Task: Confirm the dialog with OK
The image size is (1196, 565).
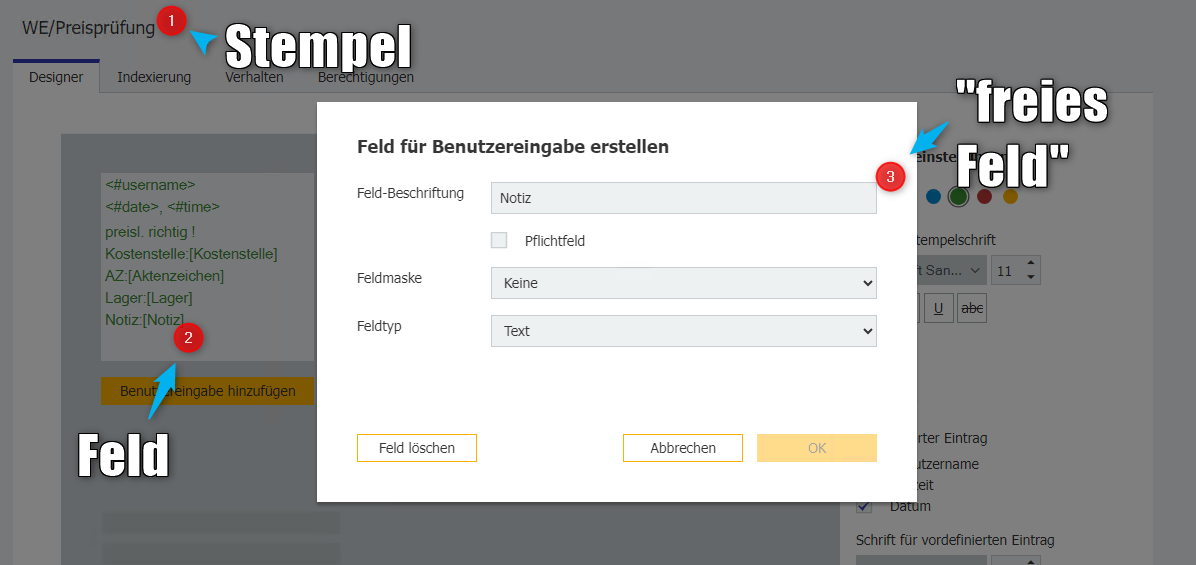Action: point(817,448)
